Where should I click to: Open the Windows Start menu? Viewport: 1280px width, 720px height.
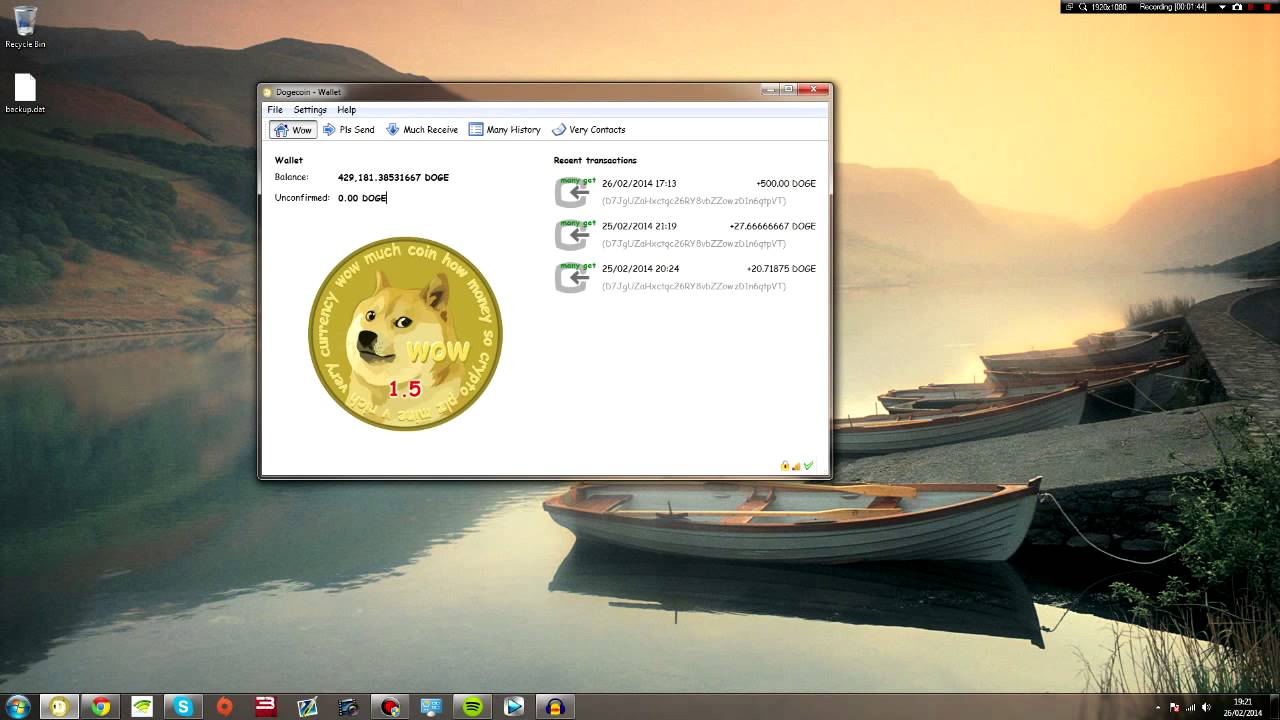[x=18, y=706]
